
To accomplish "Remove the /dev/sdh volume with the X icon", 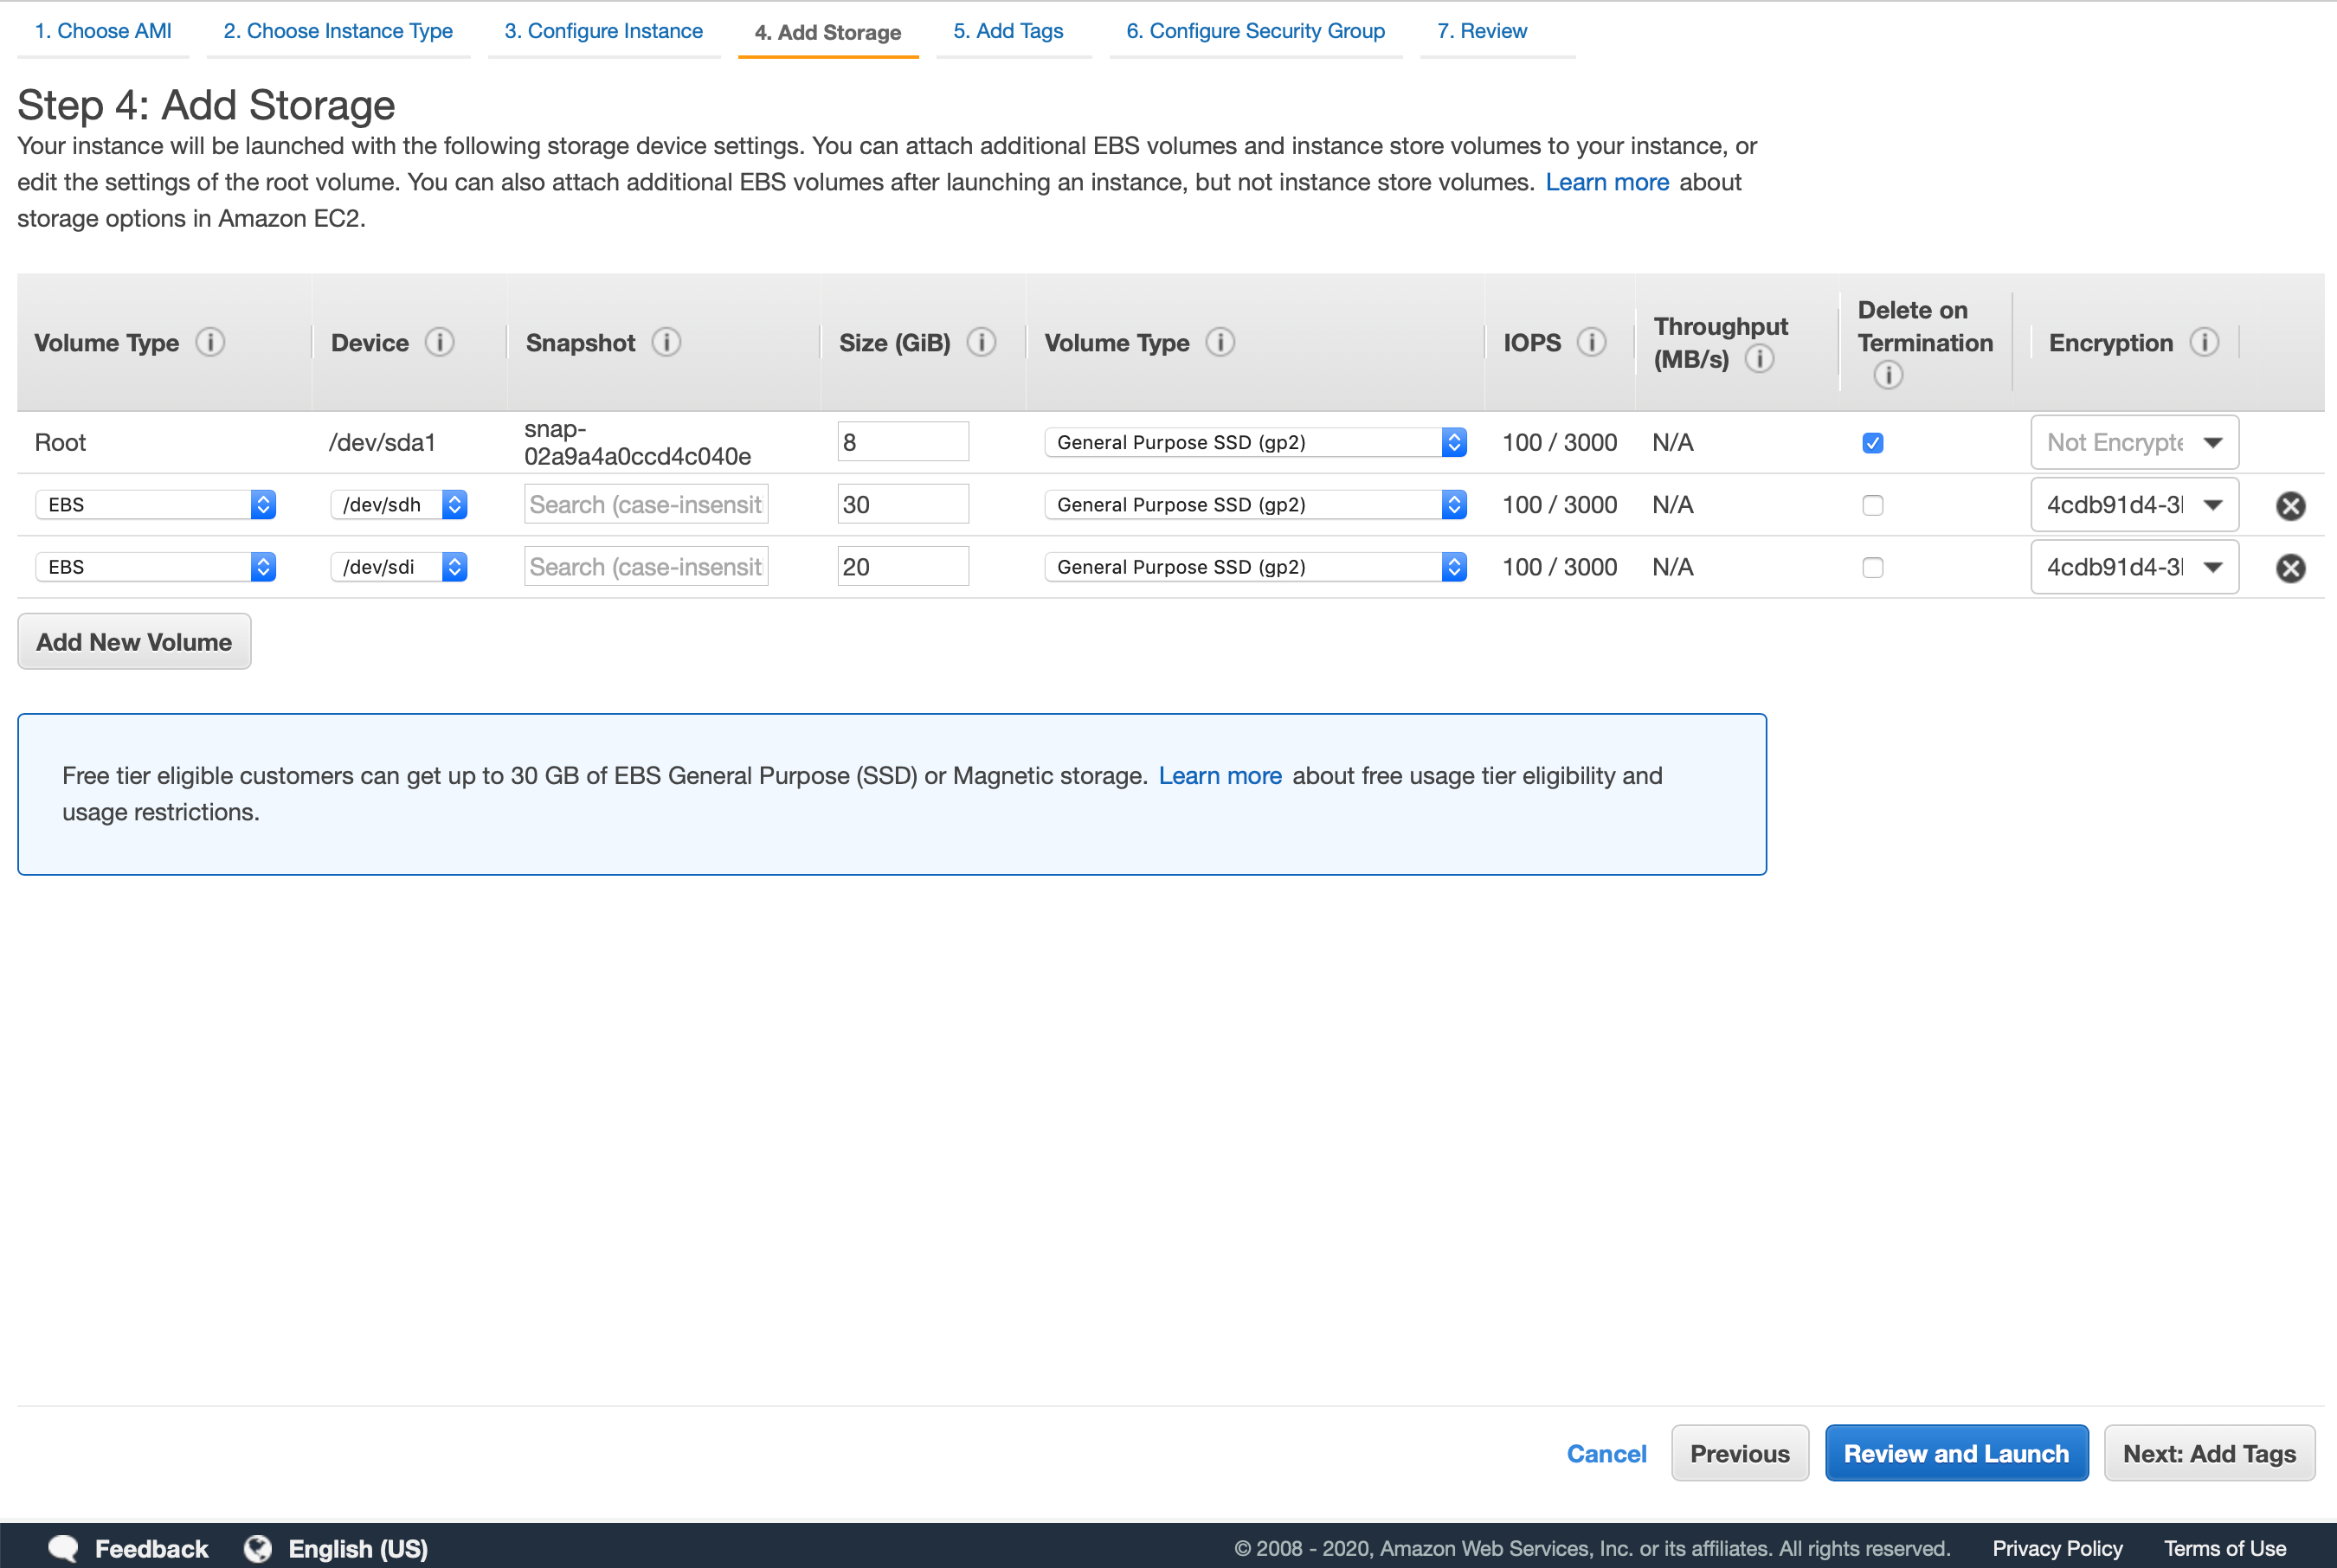I will coord(2291,505).
